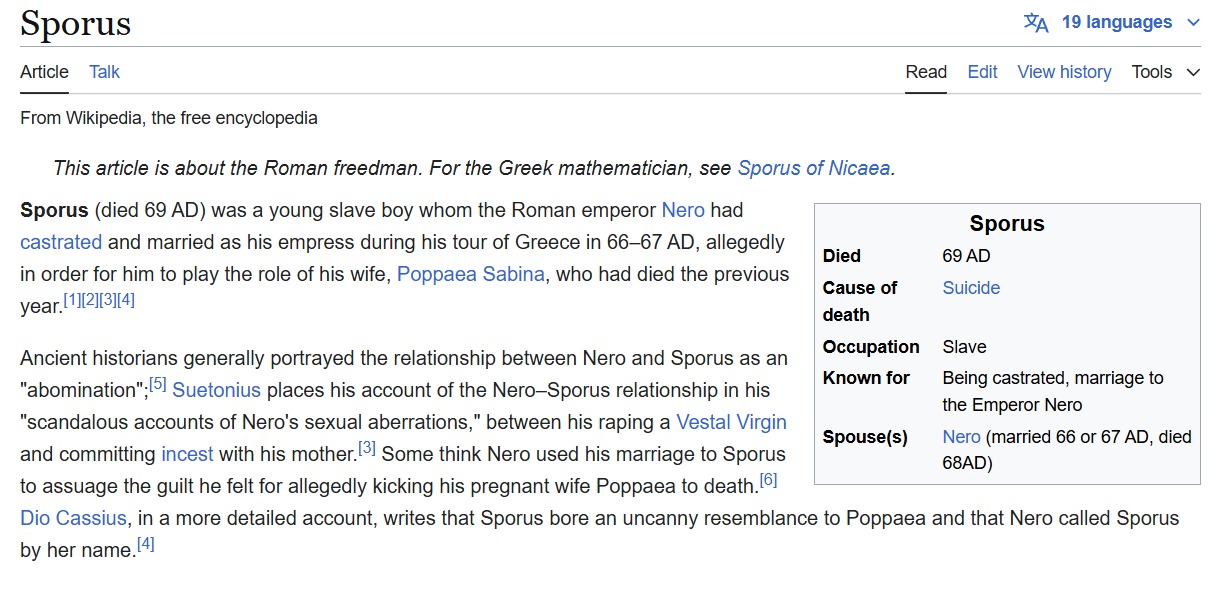The height and width of the screenshot is (610, 1224).
Task: Open the Edit tab
Action: click(982, 72)
